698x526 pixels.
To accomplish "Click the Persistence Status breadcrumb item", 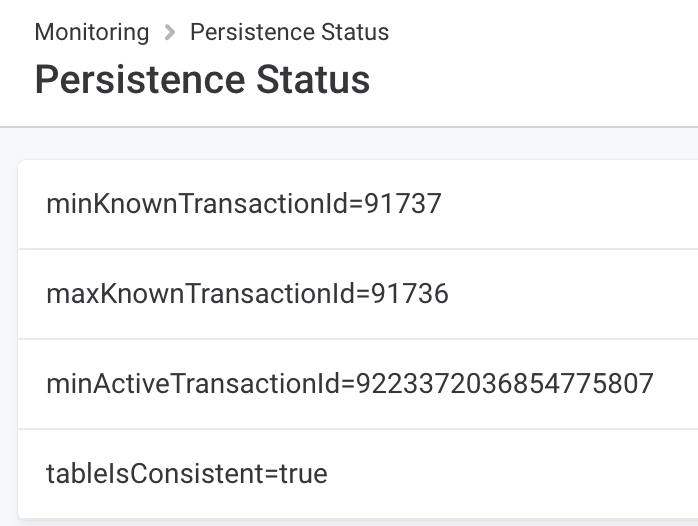I will [x=289, y=32].
